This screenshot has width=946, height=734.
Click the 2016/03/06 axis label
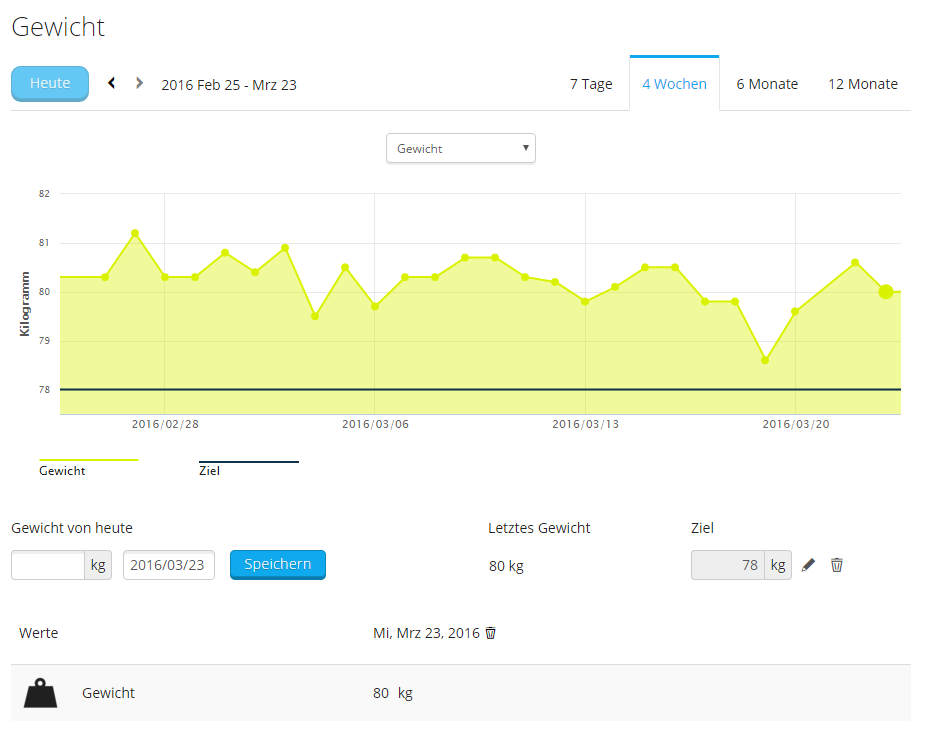click(375, 424)
